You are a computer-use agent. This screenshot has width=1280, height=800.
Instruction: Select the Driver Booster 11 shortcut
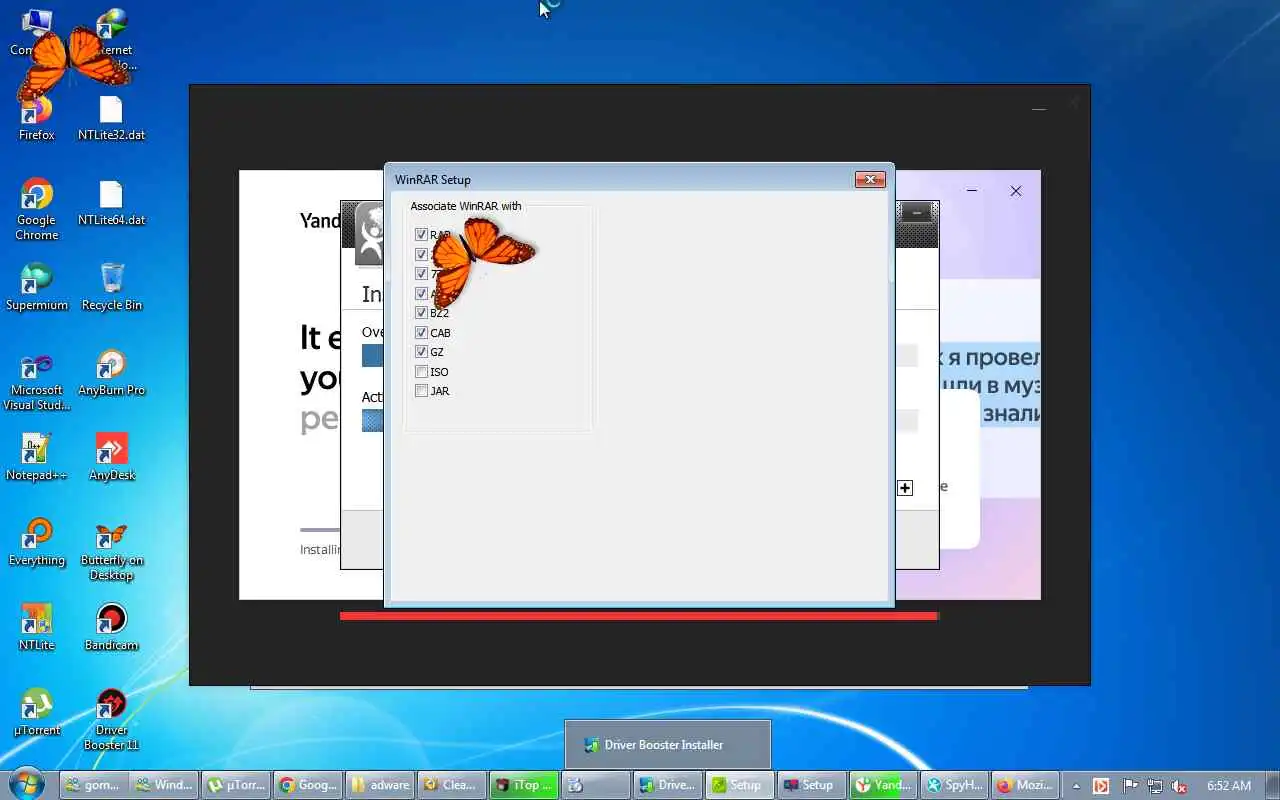coord(111,720)
